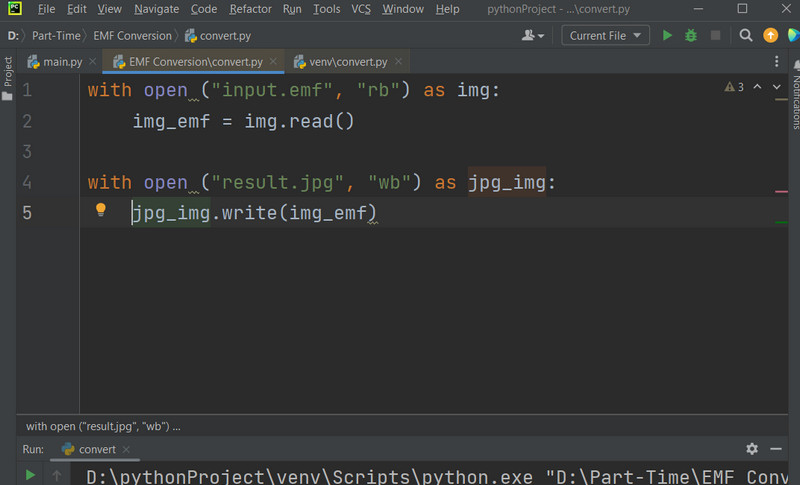The width and height of the screenshot is (800, 485).
Task: Open the Tools menu
Action: (327, 9)
